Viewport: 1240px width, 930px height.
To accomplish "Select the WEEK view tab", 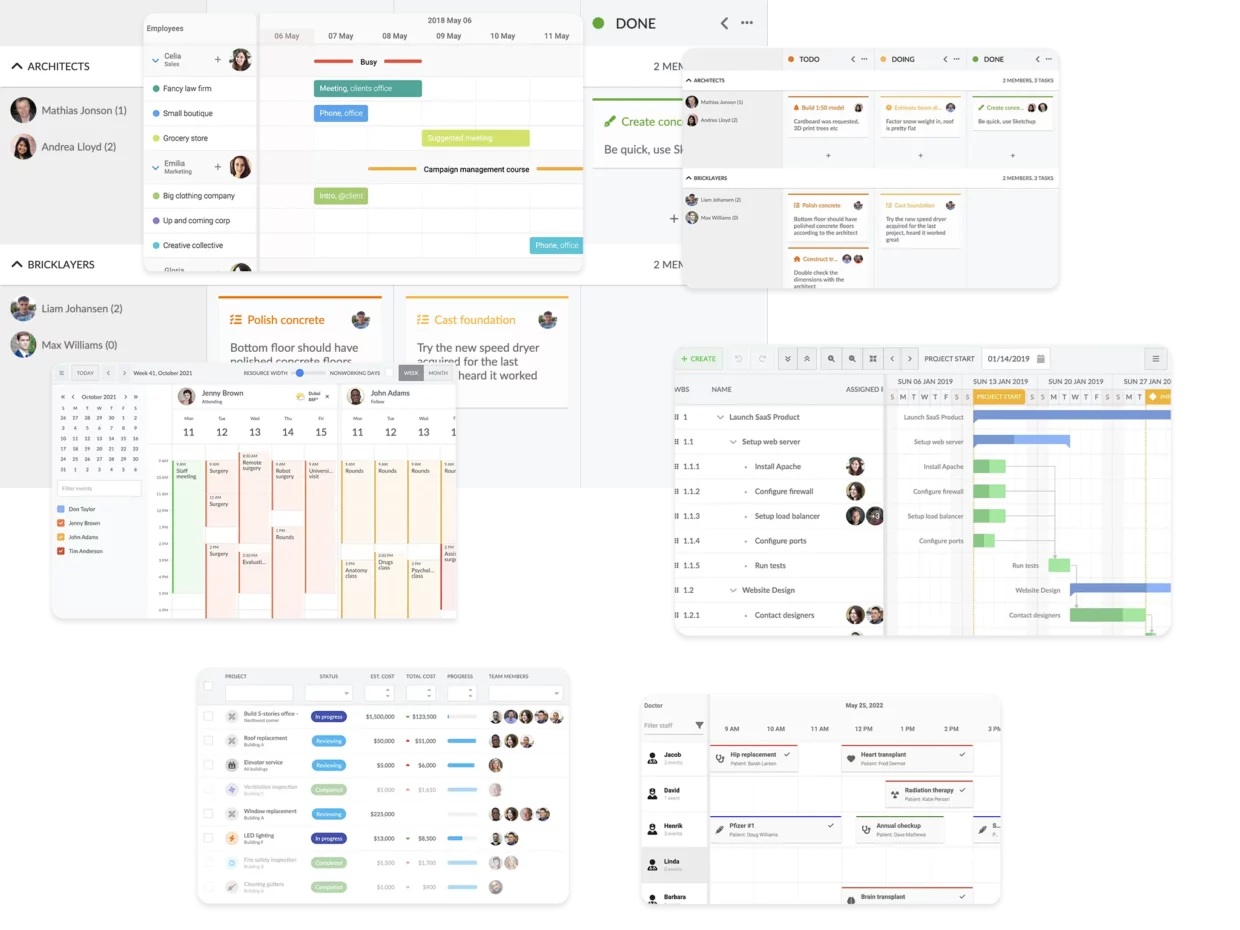I will [410, 373].
